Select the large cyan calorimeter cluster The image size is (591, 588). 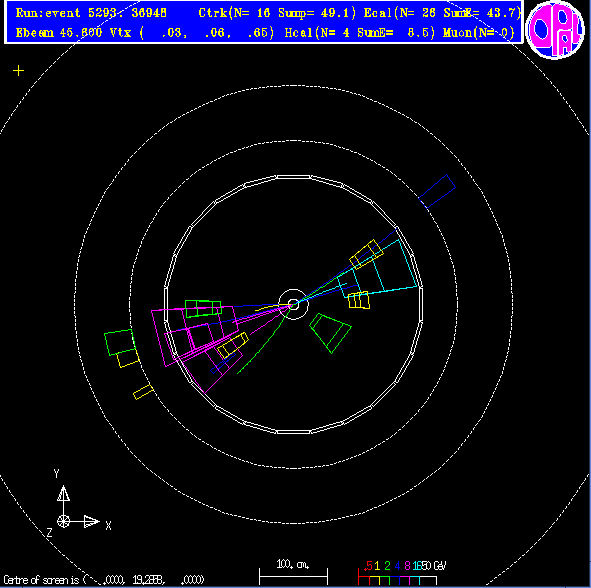pos(378,269)
